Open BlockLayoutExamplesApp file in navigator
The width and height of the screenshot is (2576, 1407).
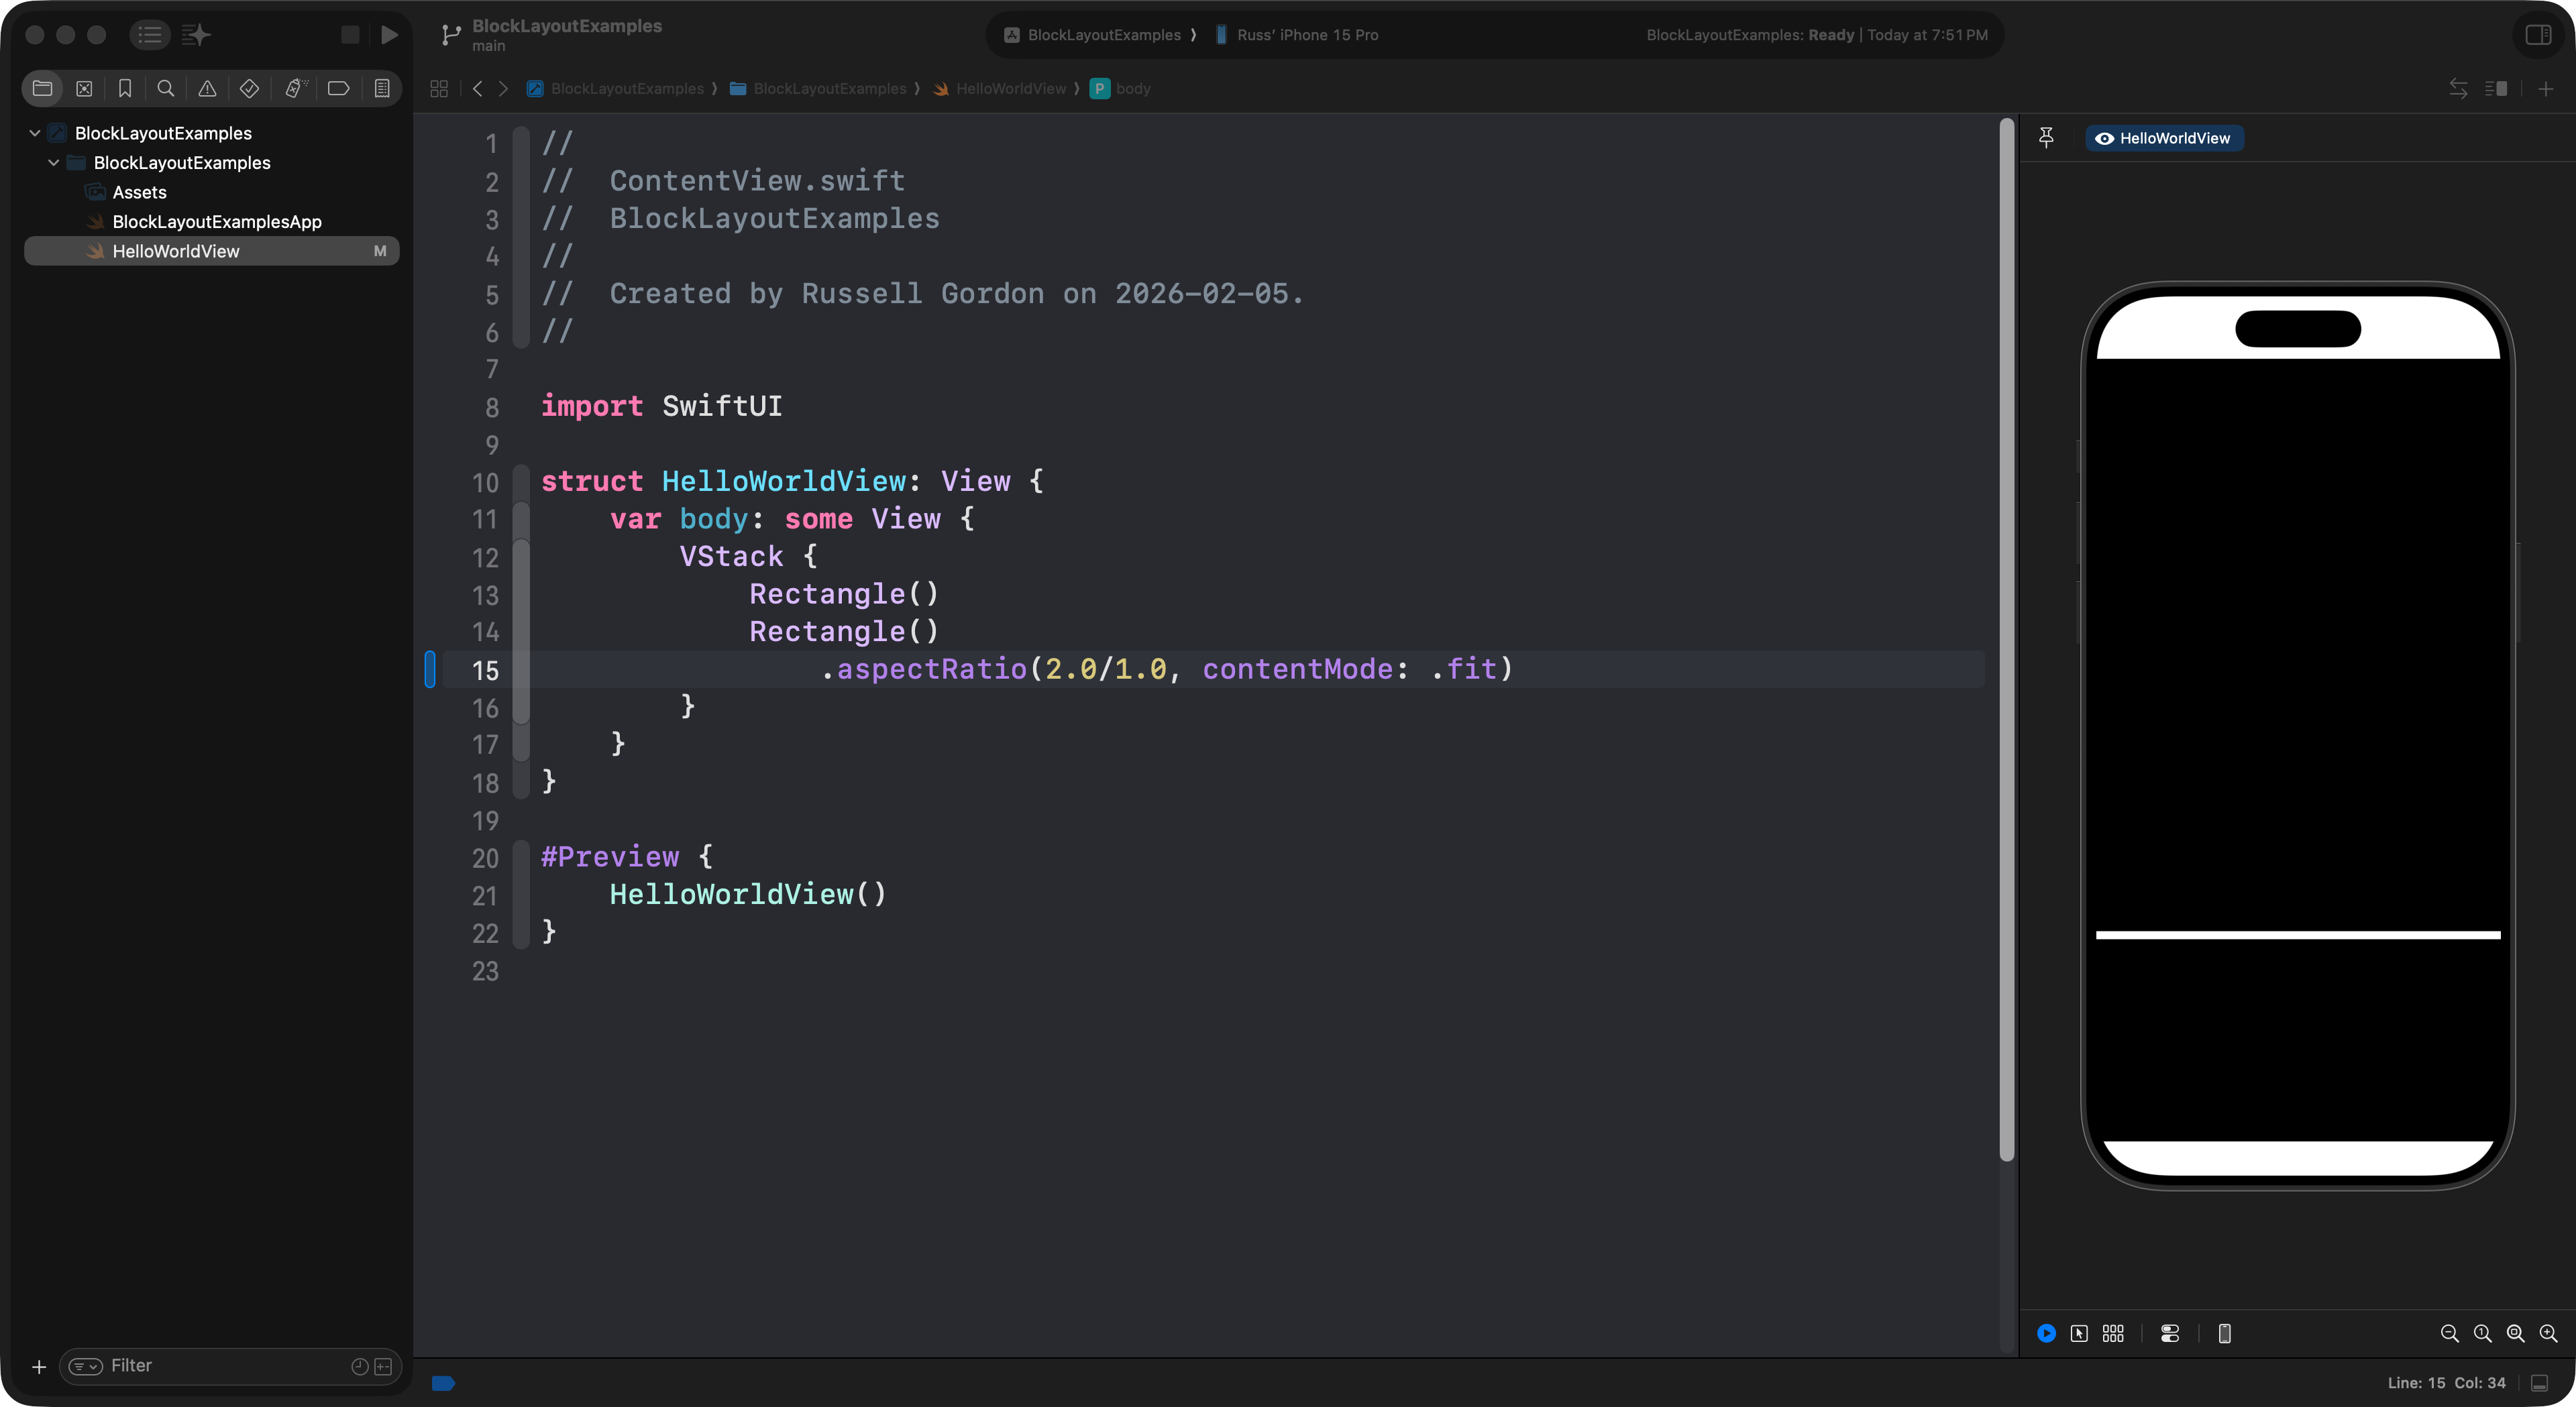point(216,221)
